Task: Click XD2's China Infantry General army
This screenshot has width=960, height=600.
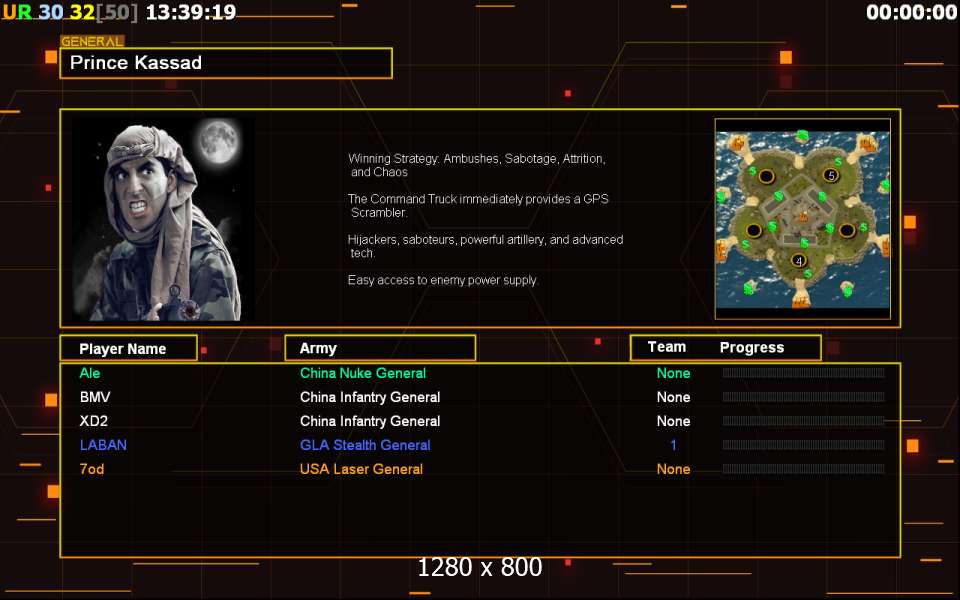Action: [370, 421]
